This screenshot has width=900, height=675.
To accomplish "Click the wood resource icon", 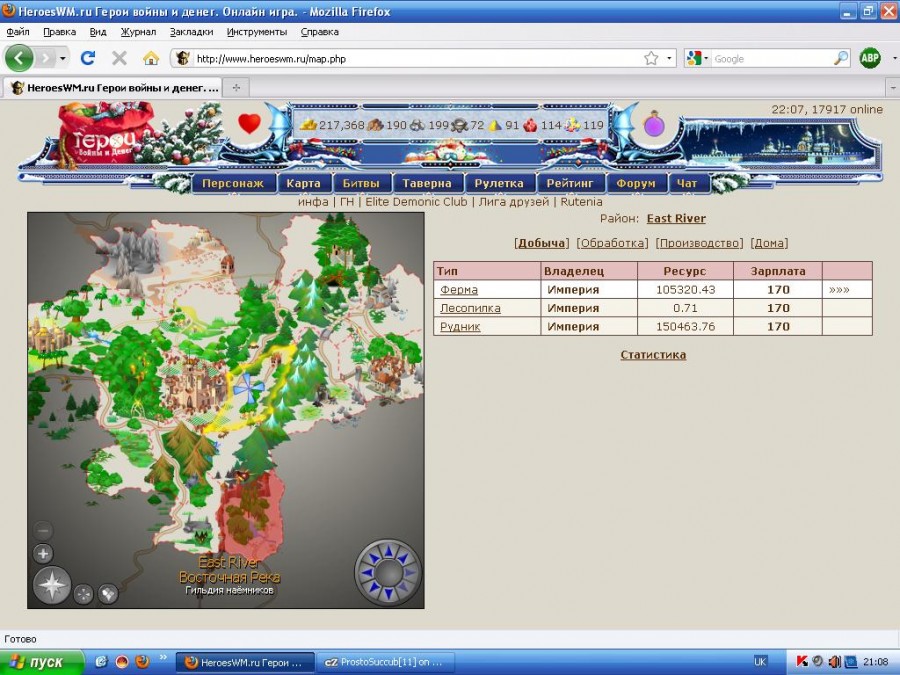I will pyautogui.click(x=375, y=125).
